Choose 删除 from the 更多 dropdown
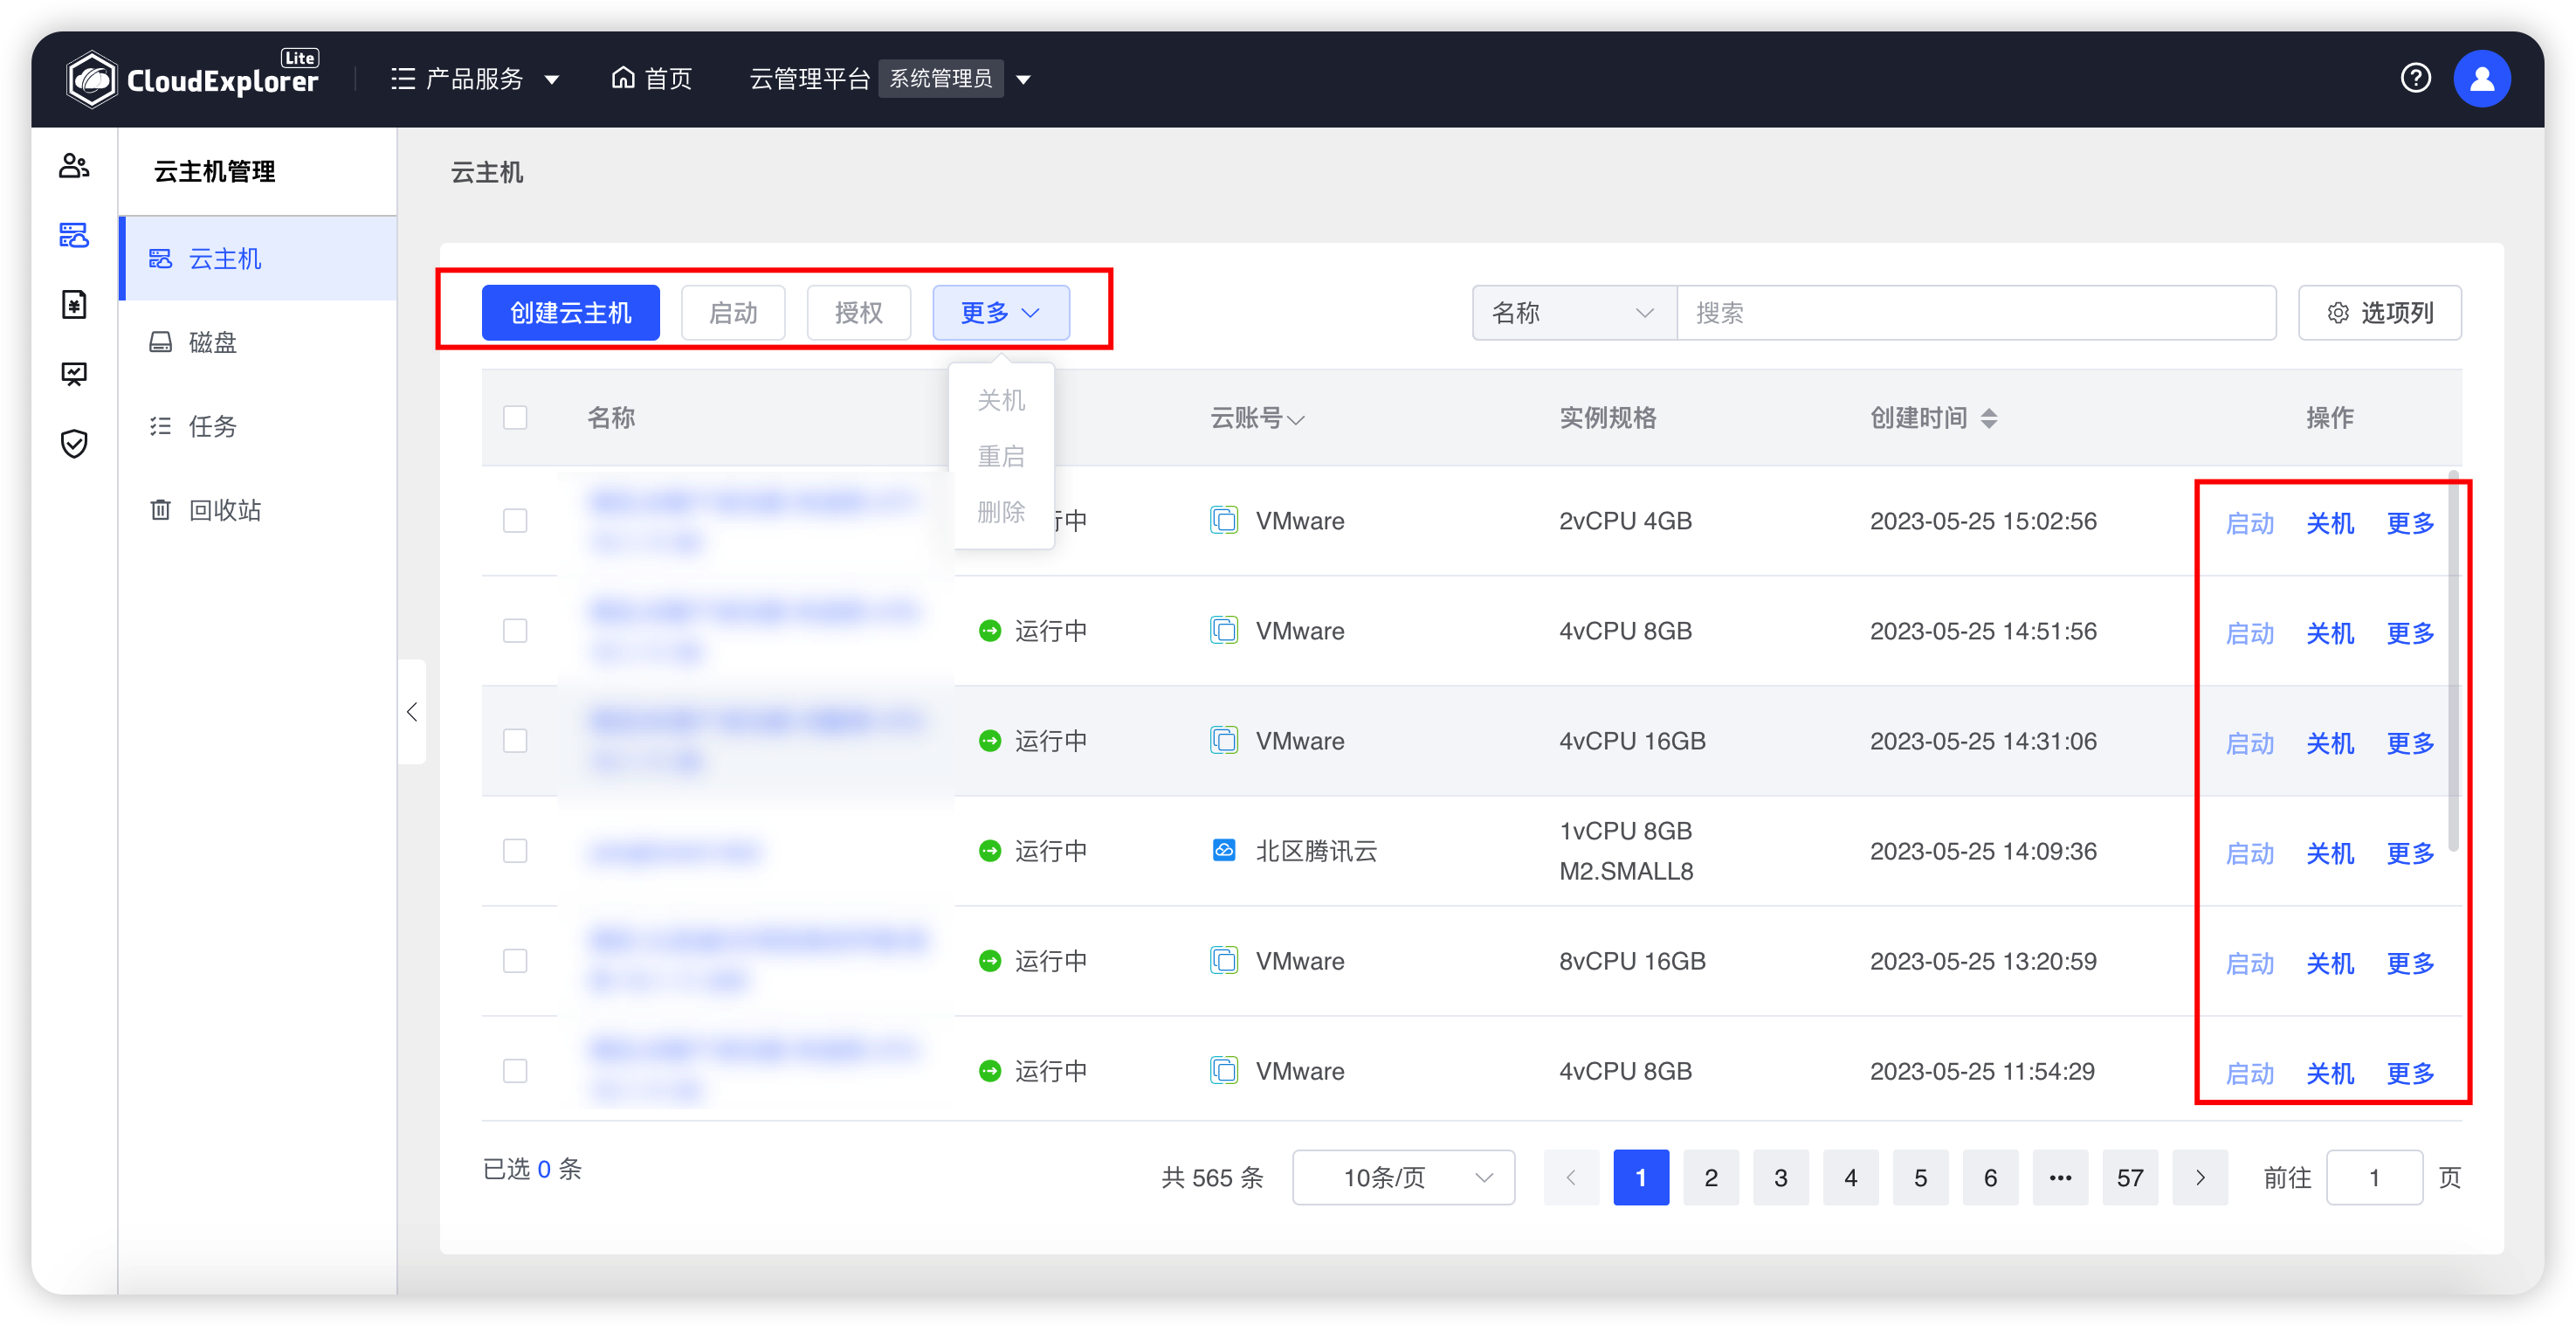The image size is (2576, 1326). [1001, 512]
